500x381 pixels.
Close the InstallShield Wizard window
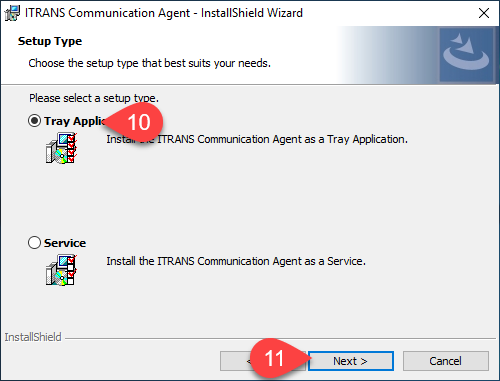coord(484,13)
